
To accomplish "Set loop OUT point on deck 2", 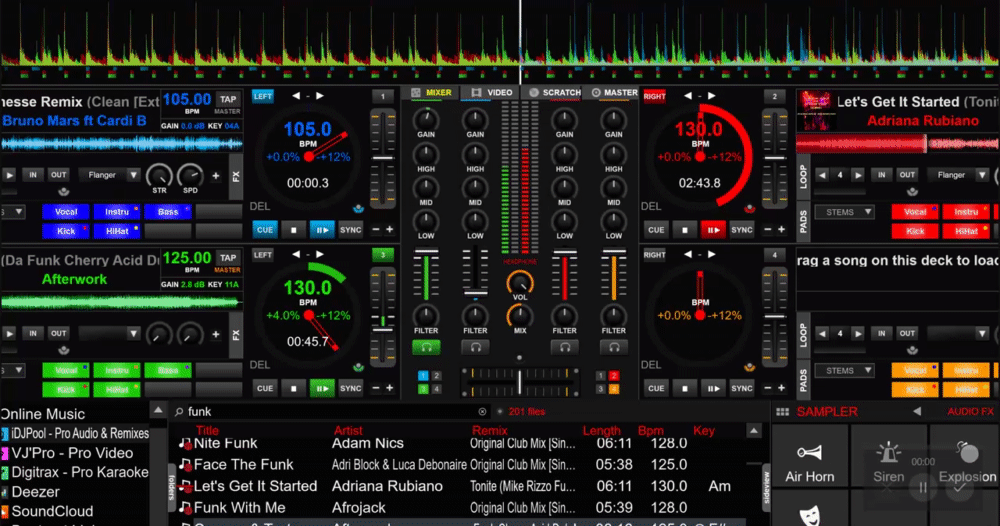I will [907, 175].
